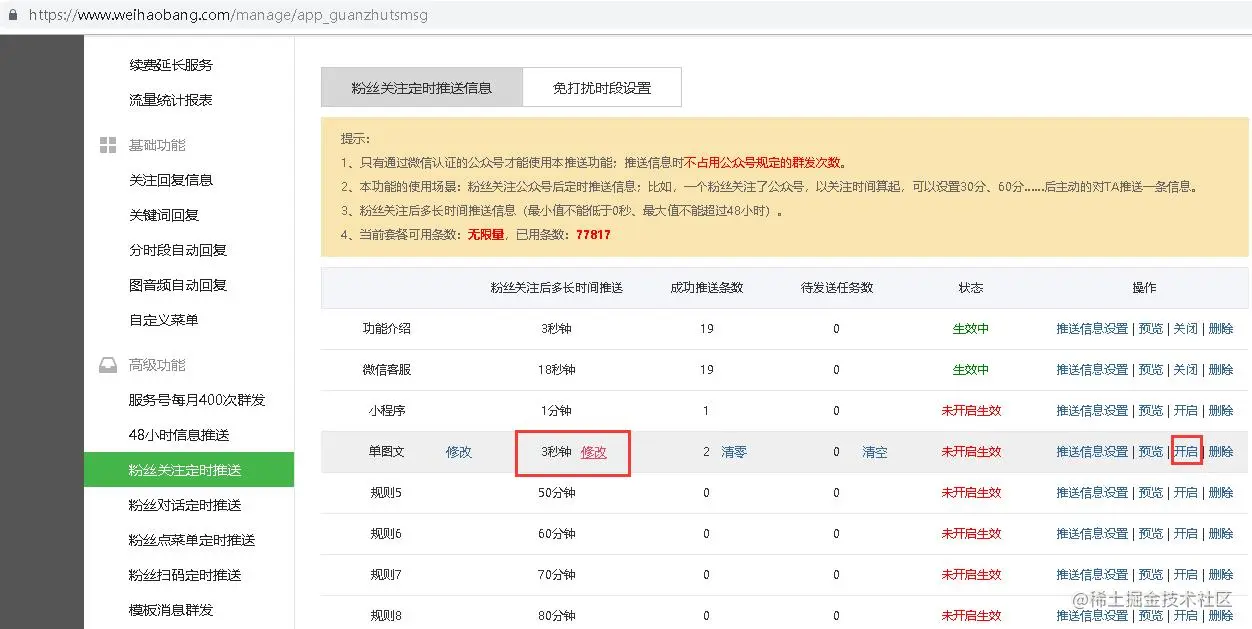Screen dimensions: 1252x629
Task: Click 删除 for 规则6 row
Action: tap(1221, 533)
